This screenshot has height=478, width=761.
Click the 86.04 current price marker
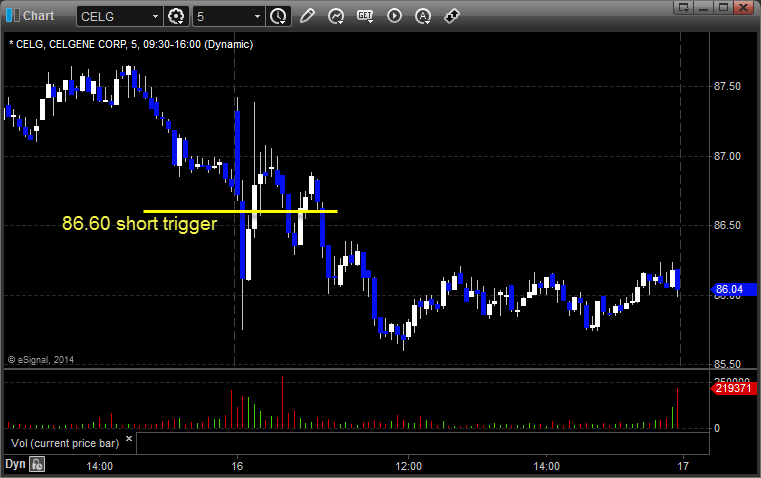pos(733,290)
